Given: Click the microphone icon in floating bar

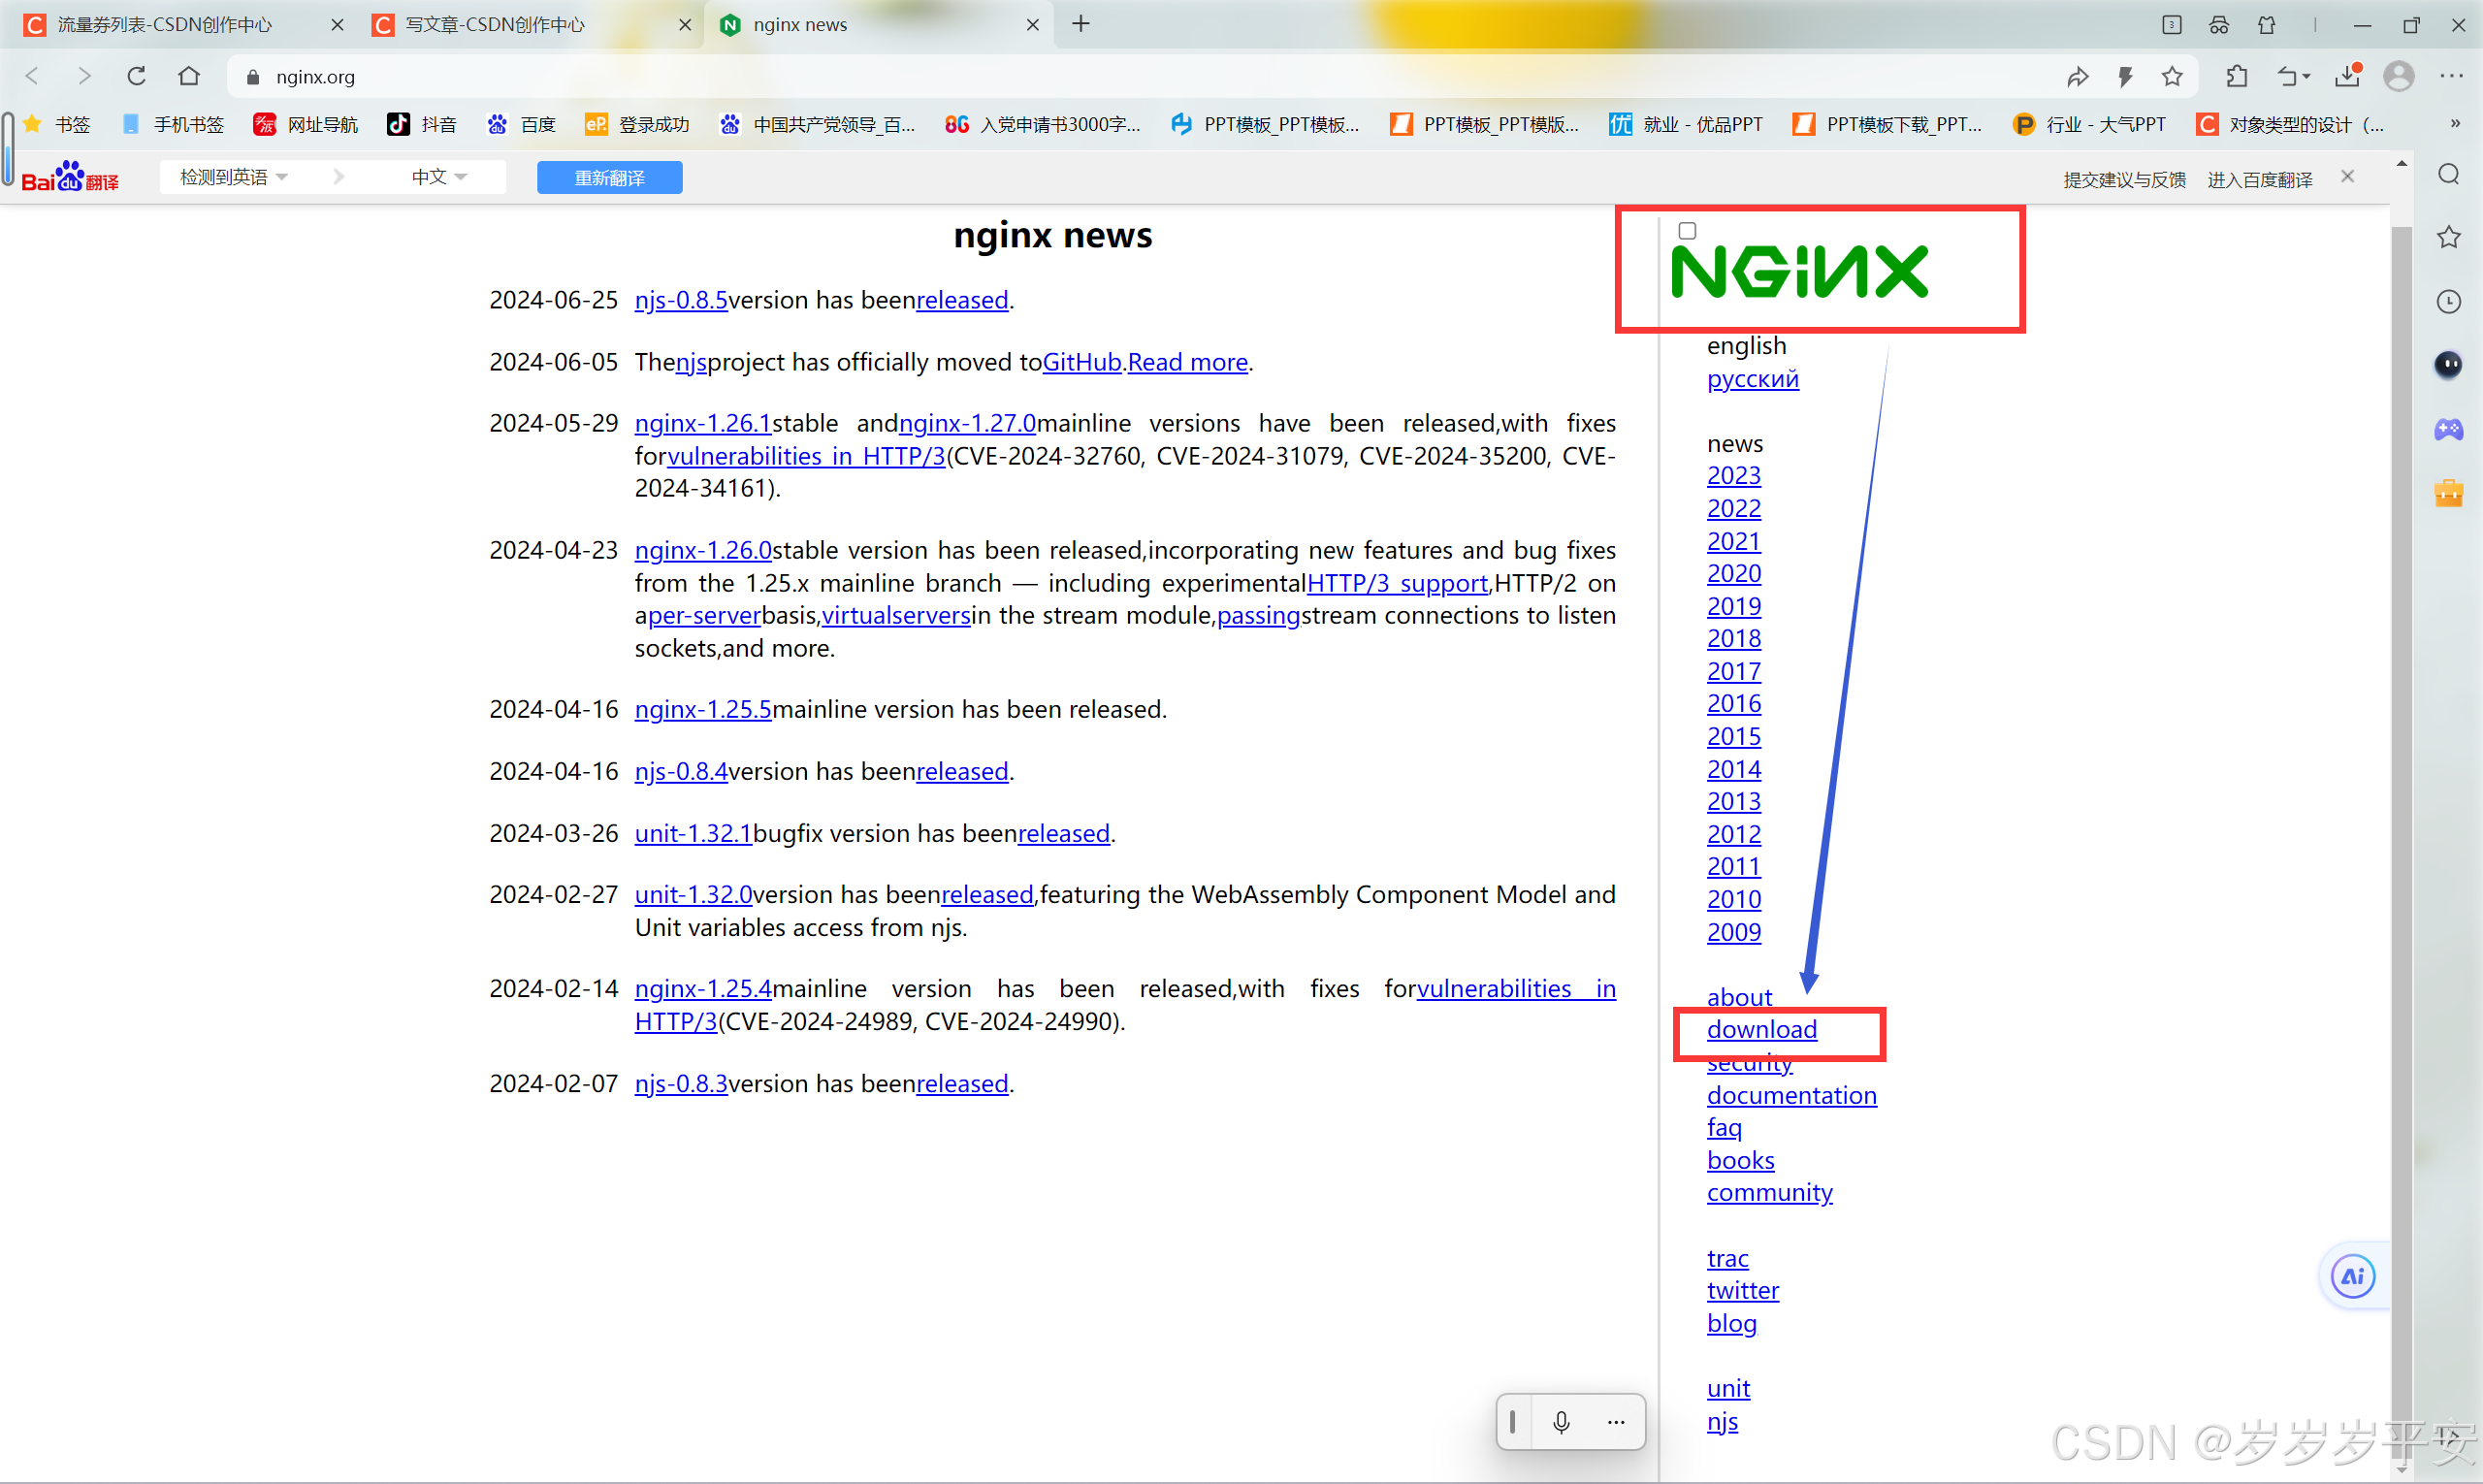Looking at the screenshot, I should click(1561, 1421).
